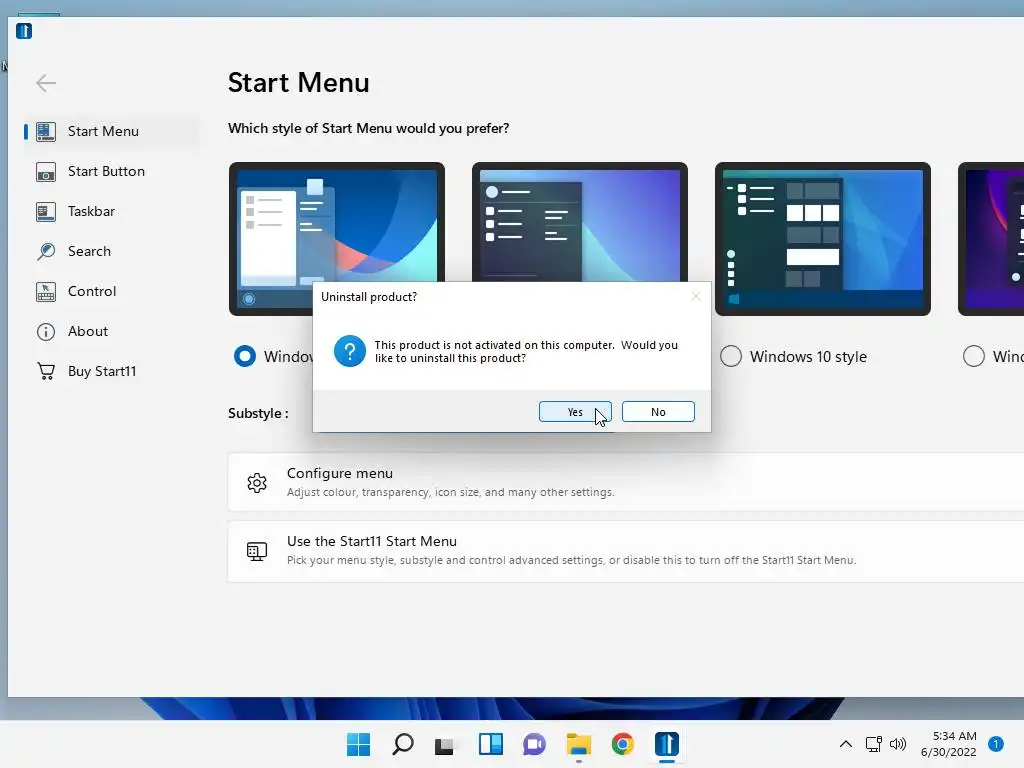
Task: Click the Start Button sidebar icon
Action: click(46, 172)
